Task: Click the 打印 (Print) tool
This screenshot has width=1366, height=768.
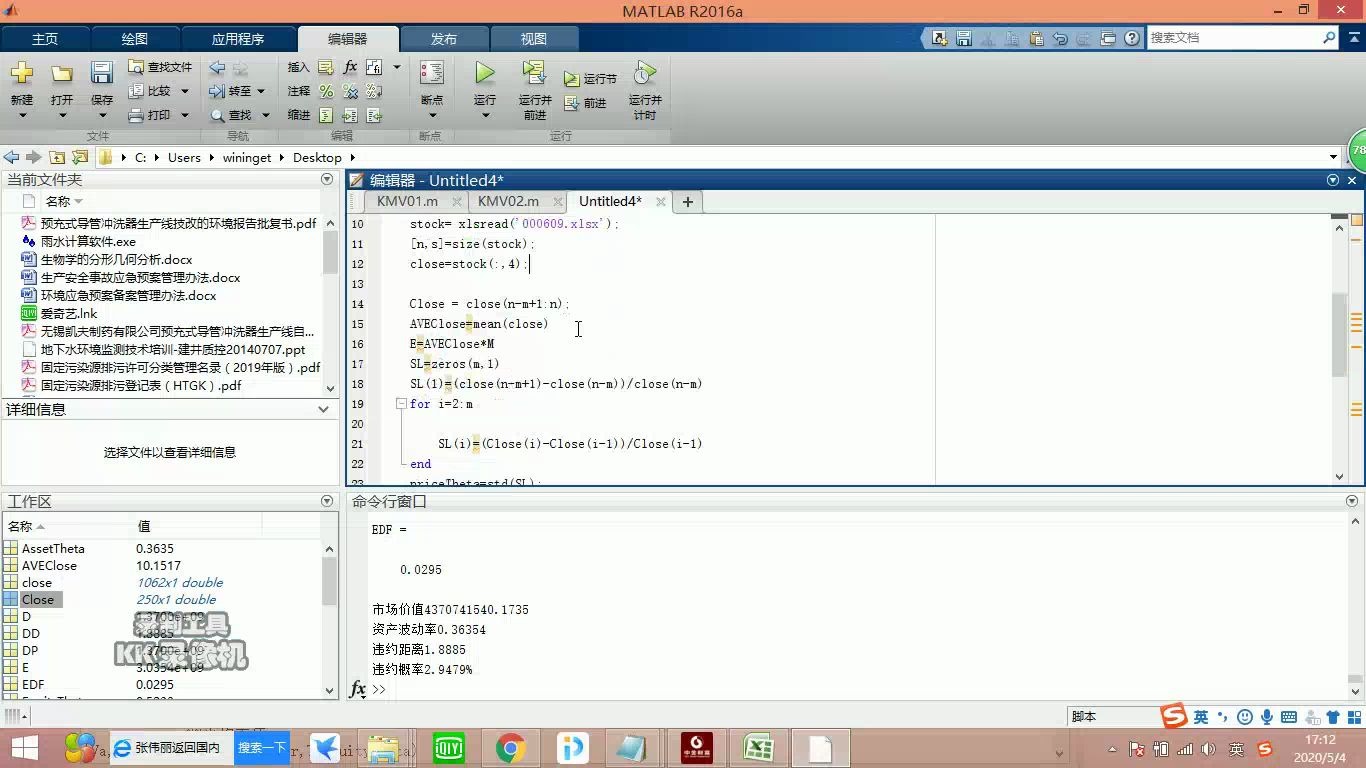Action: tap(150, 115)
